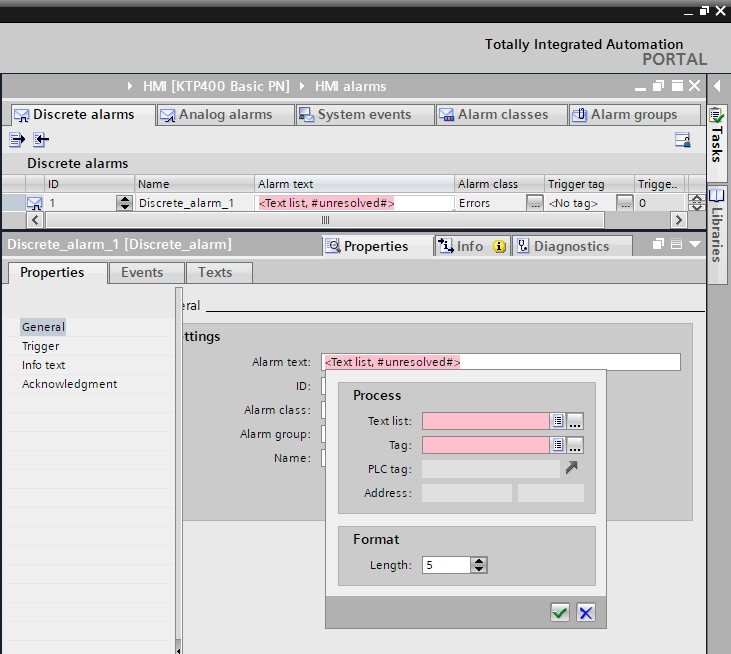Open the Tag selection list icon
Viewport: 731px width, 654px height.
(x=559, y=445)
